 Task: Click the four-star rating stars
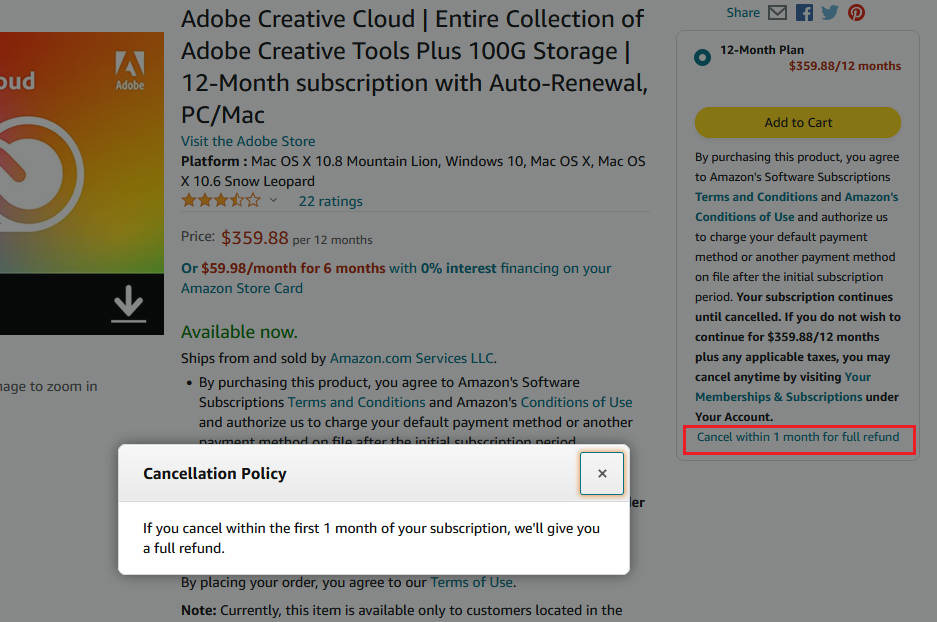coord(217,200)
